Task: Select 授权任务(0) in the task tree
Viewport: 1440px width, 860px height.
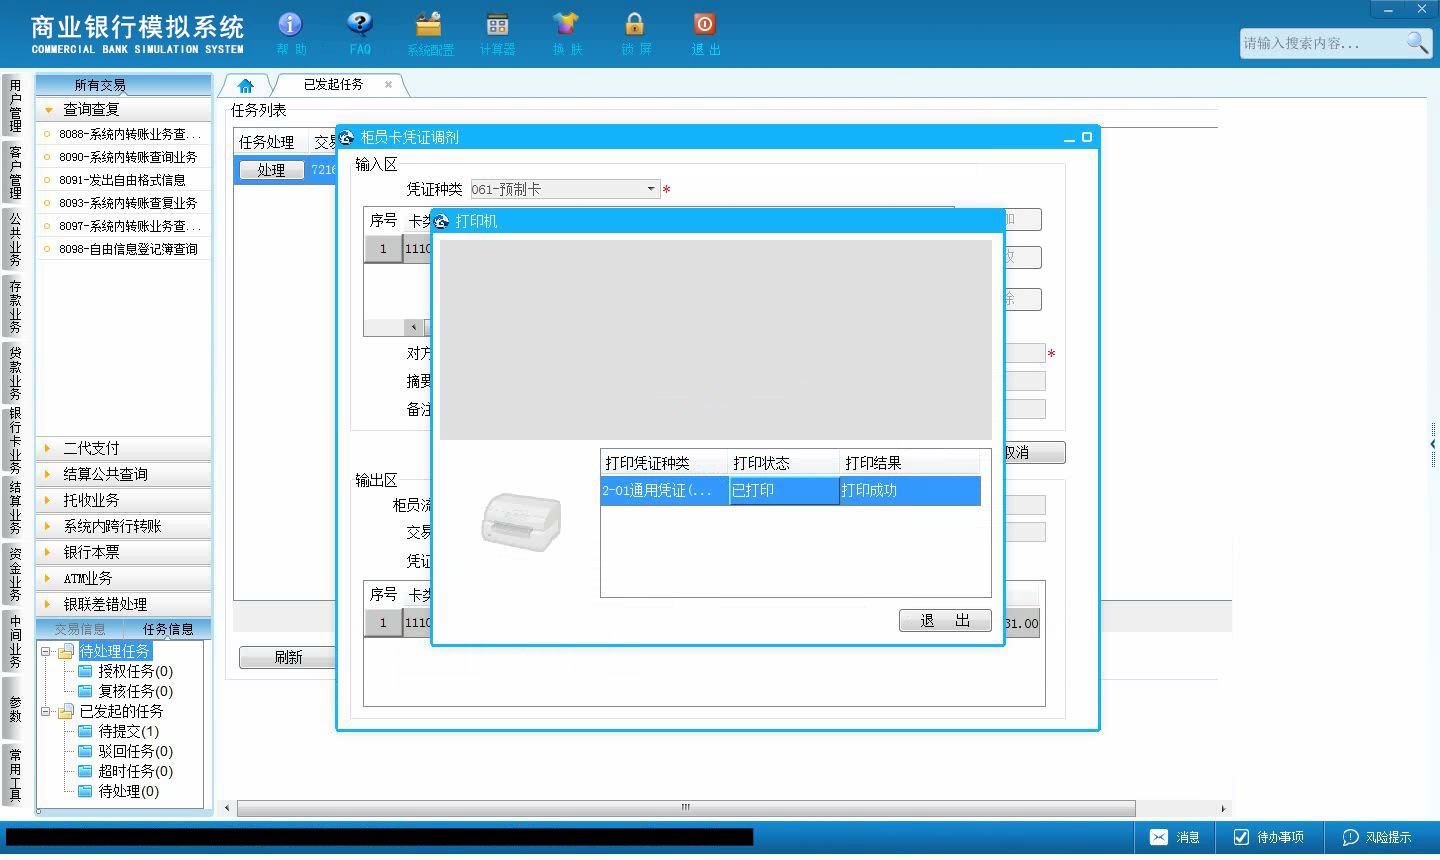Action: [x=135, y=671]
